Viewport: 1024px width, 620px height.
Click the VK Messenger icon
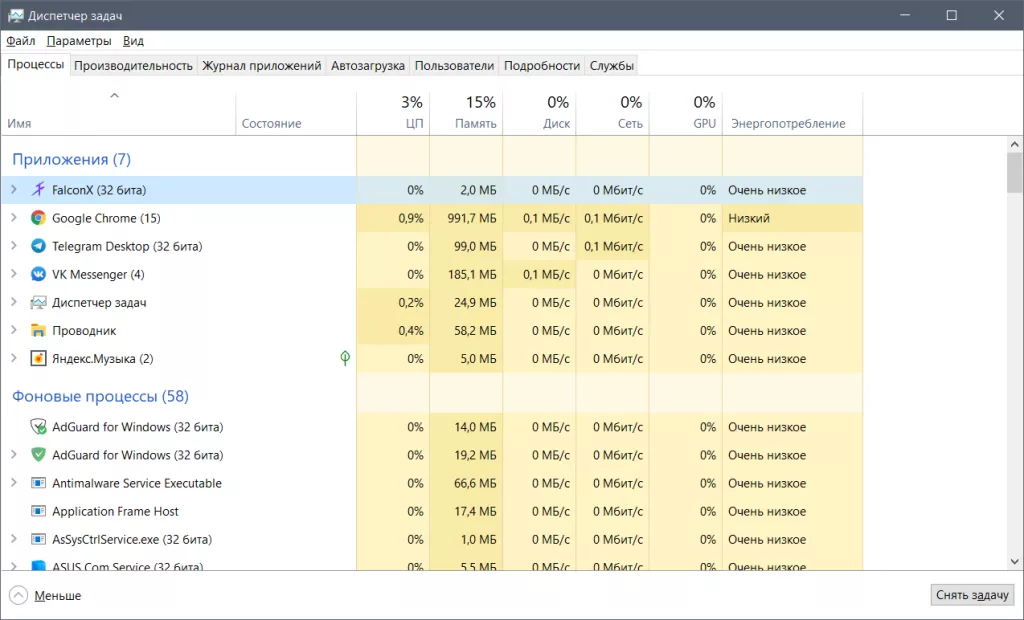pyautogui.click(x=38, y=274)
